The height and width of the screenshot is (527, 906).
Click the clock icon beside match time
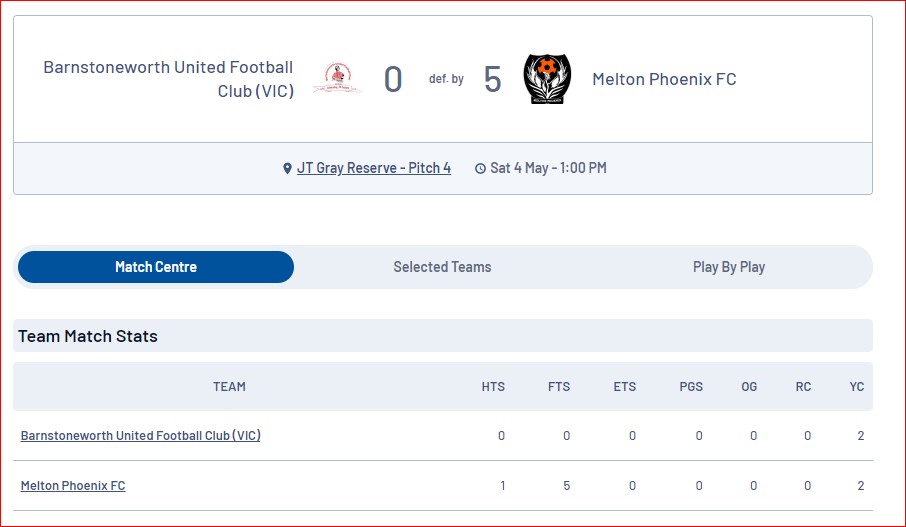pyautogui.click(x=480, y=168)
